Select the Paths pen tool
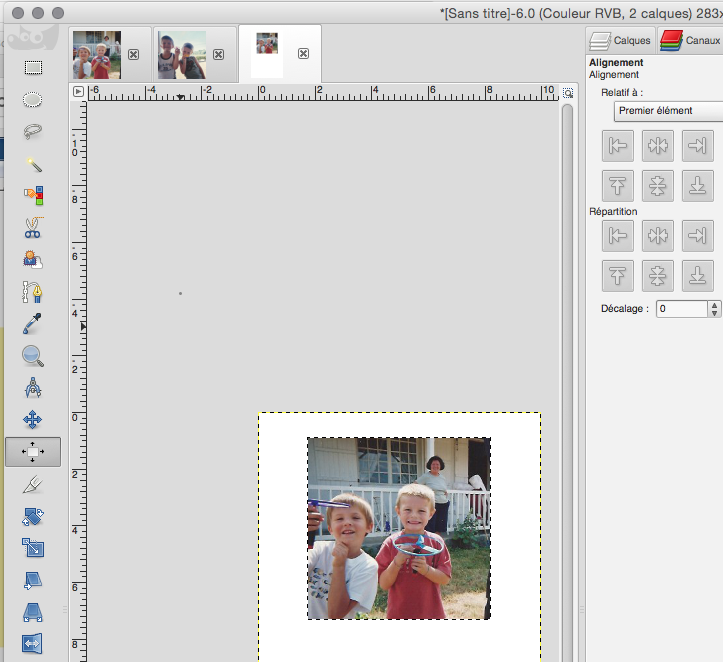723x662 pixels. click(33, 291)
